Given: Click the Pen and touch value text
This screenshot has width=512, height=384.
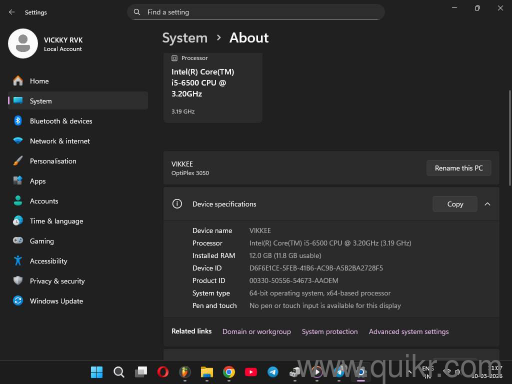Looking at the screenshot, I should pos(325,306).
